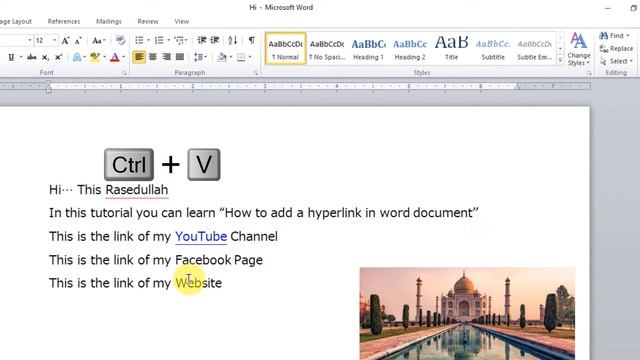This screenshot has height=360, width=640.
Task: Expand the Change Styles dropdown
Action: 579,49
